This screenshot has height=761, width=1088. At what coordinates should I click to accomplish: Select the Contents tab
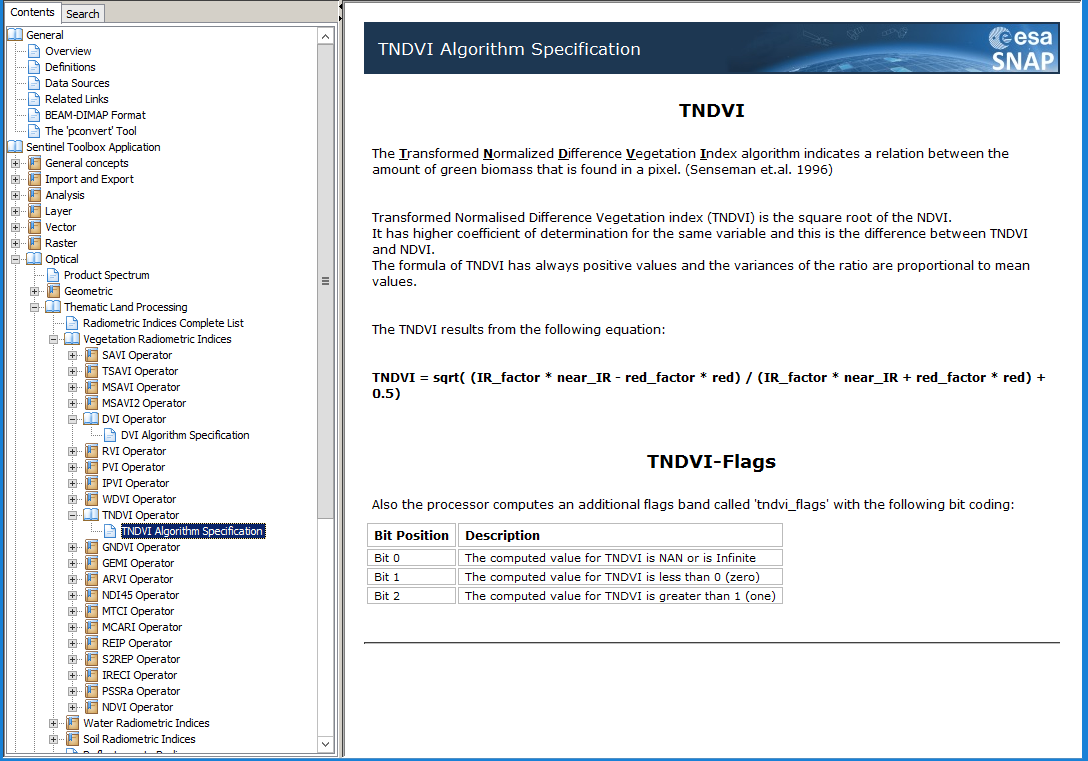pyautogui.click(x=32, y=12)
